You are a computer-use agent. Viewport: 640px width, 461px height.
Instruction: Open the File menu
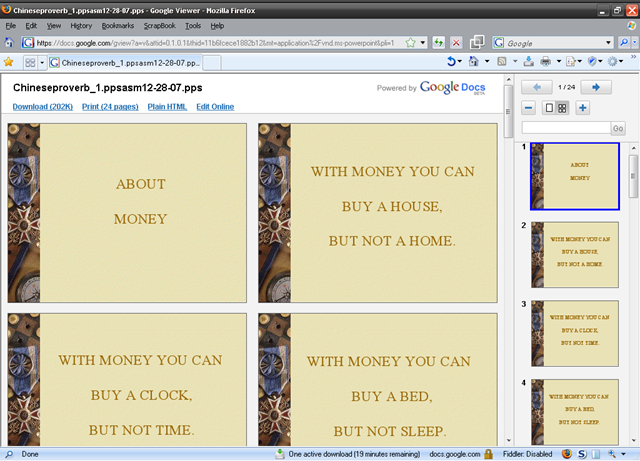[x=11, y=26]
